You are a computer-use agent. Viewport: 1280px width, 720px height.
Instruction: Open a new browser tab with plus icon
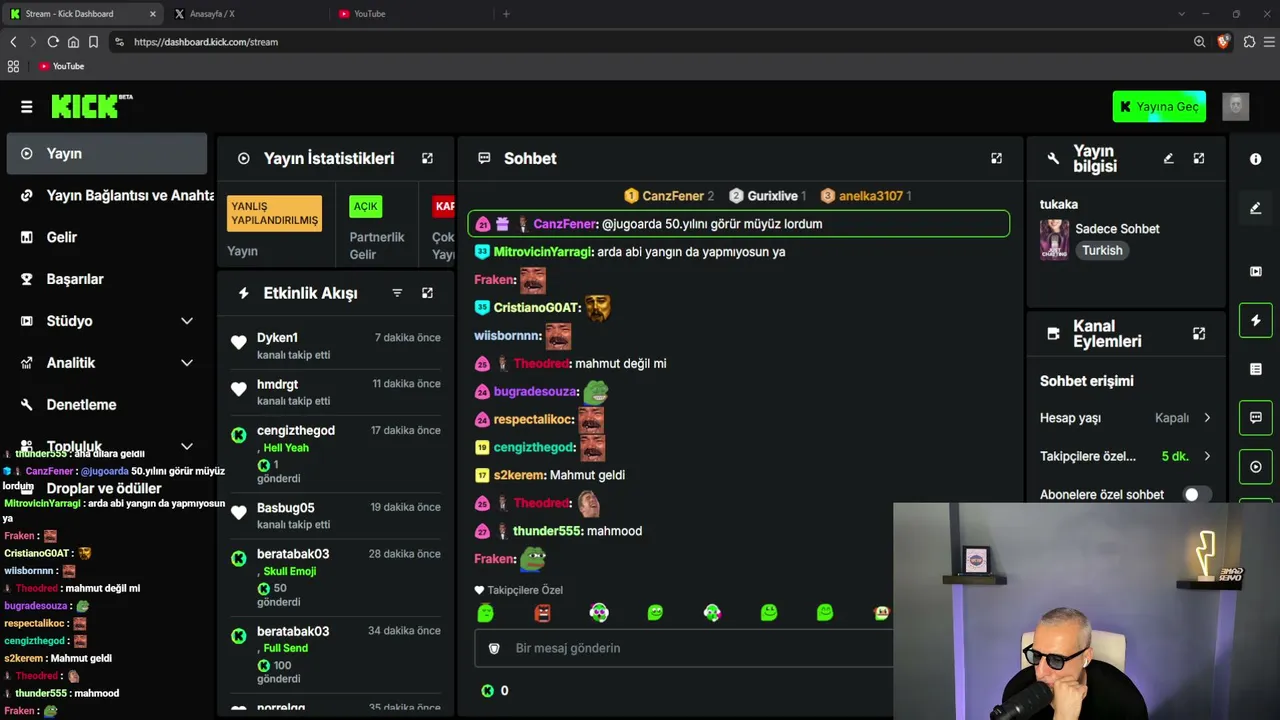point(506,14)
